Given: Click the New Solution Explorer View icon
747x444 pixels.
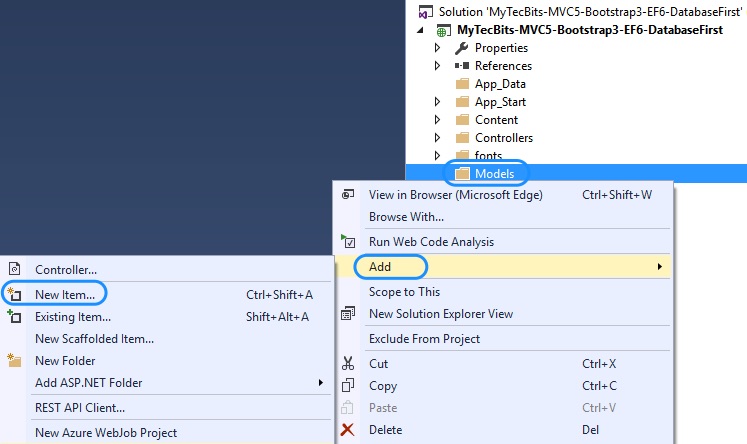Looking at the screenshot, I should coord(348,313).
